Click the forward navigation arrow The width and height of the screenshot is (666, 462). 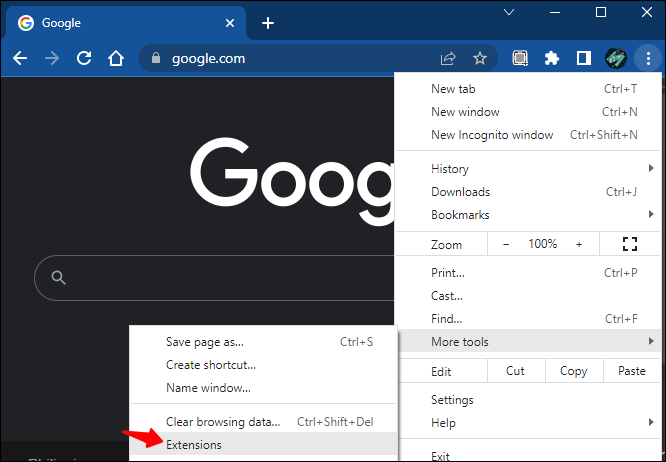[x=52, y=58]
